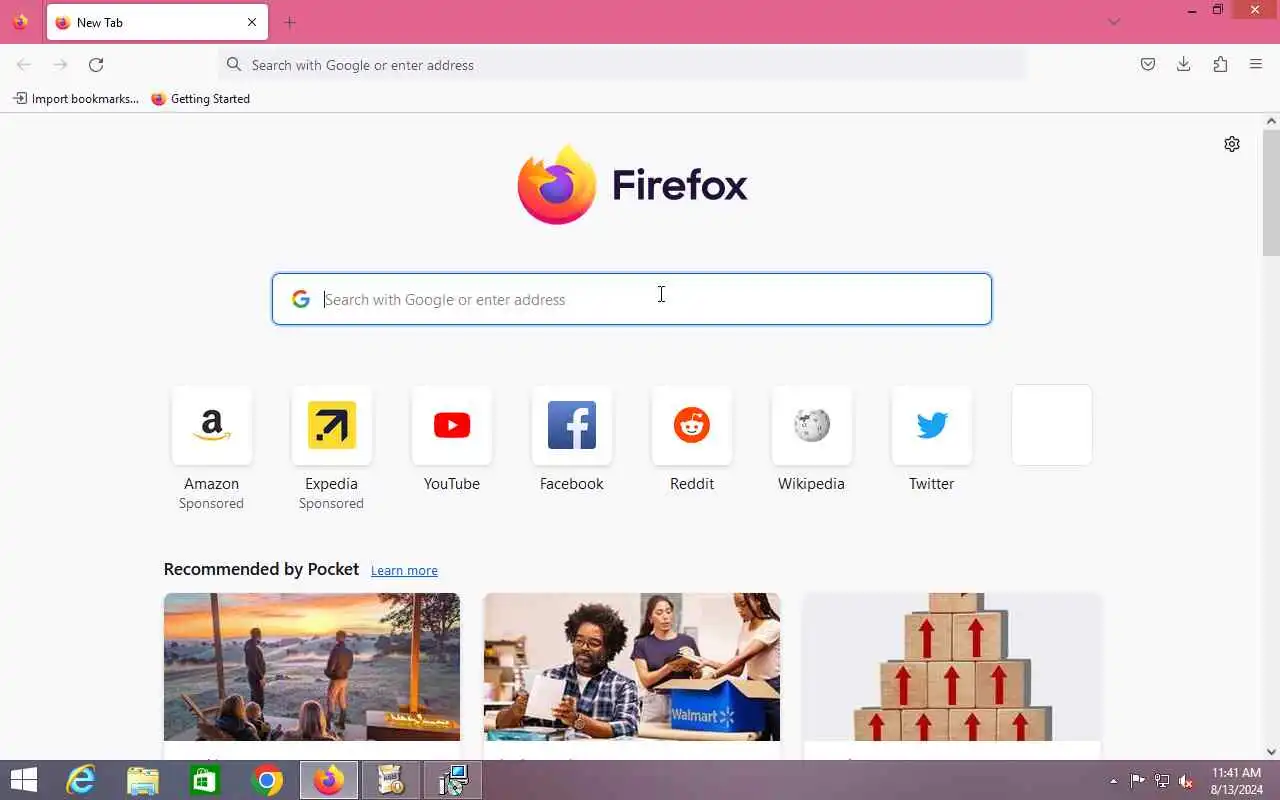Screen dimensions: 1280x800
Task: Show hidden system tray icons arrow
Action: [x=1114, y=781]
